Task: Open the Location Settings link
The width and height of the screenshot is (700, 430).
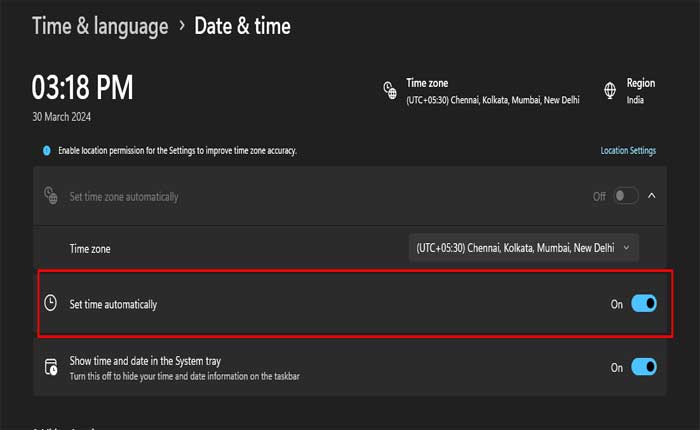Action: pos(628,151)
